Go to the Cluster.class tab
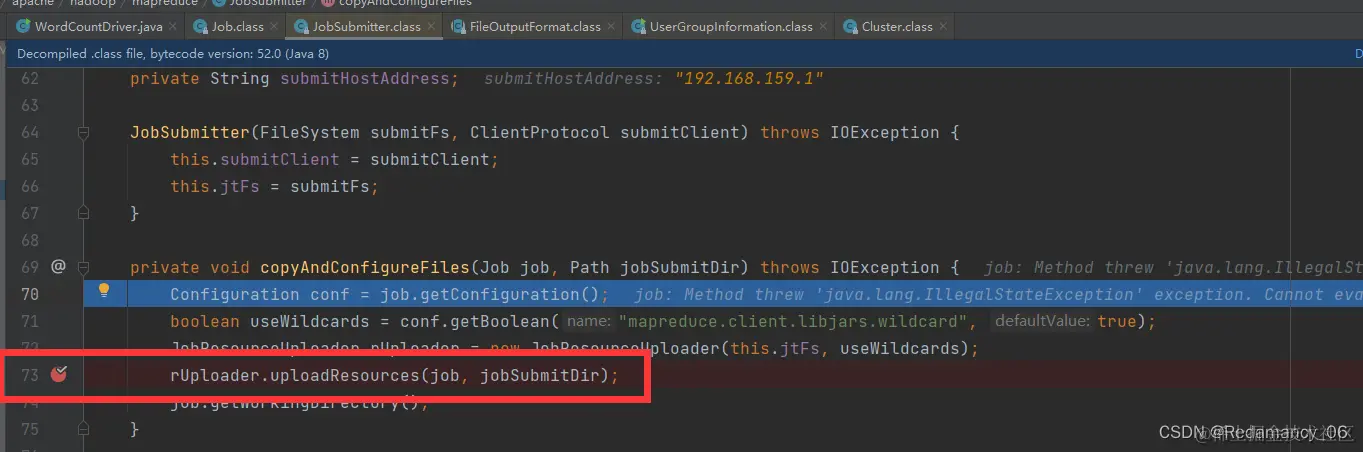 point(895,27)
